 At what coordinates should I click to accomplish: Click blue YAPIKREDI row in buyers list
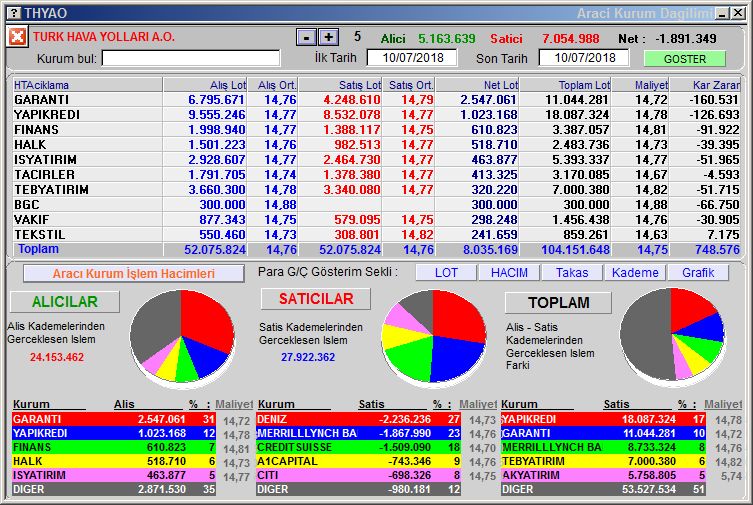(x=114, y=433)
